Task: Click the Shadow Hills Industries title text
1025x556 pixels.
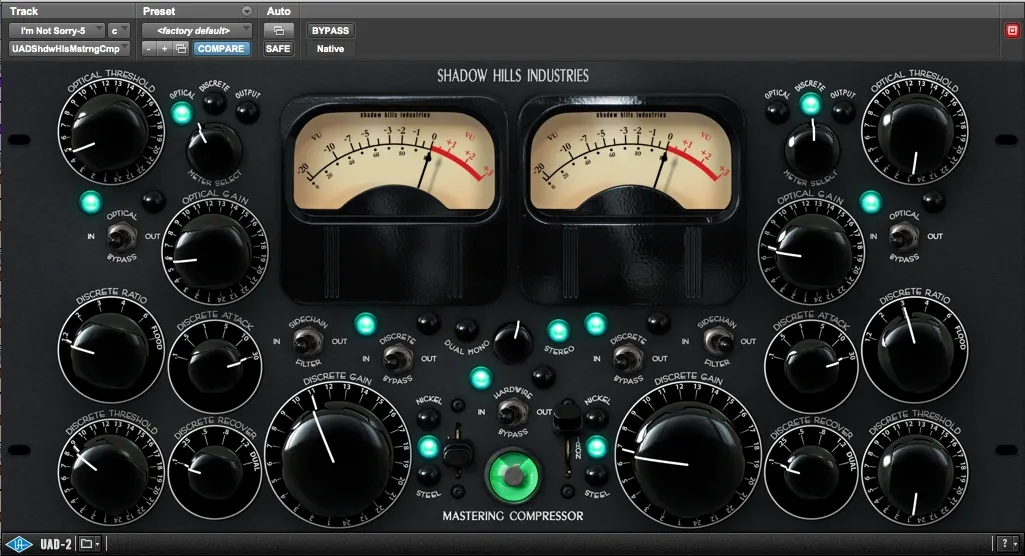Action: [513, 76]
